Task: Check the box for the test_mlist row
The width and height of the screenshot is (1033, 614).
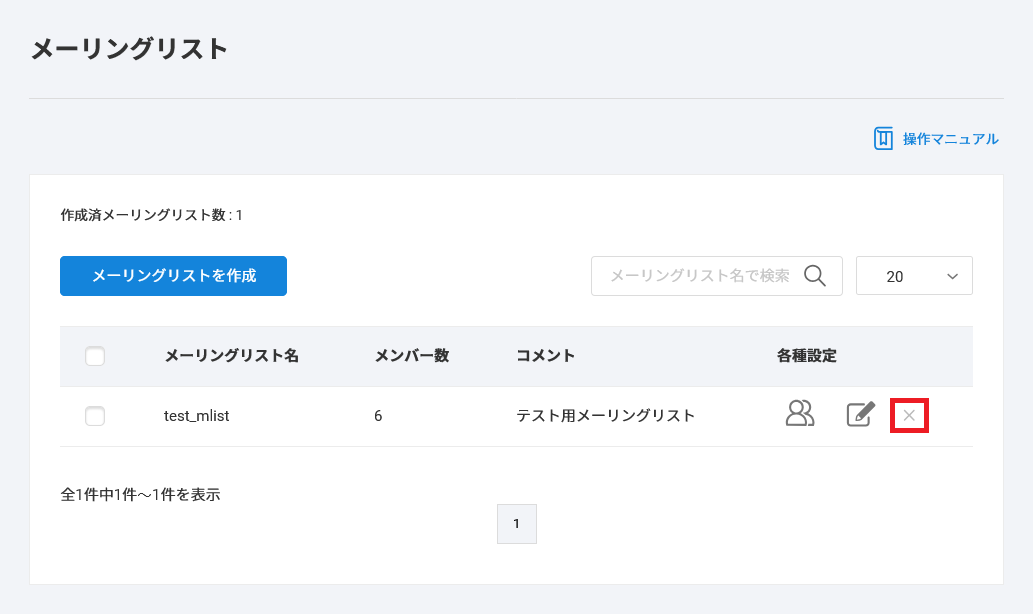Action: 95,416
